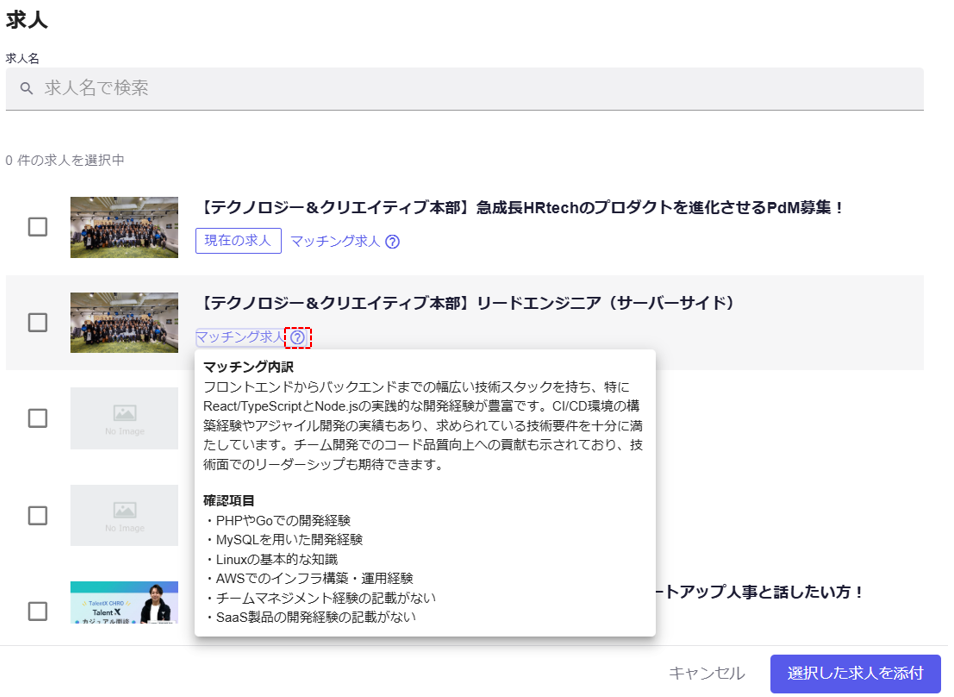Click the 選択した求人を添付 button
This screenshot has width=954, height=697.
855,673
